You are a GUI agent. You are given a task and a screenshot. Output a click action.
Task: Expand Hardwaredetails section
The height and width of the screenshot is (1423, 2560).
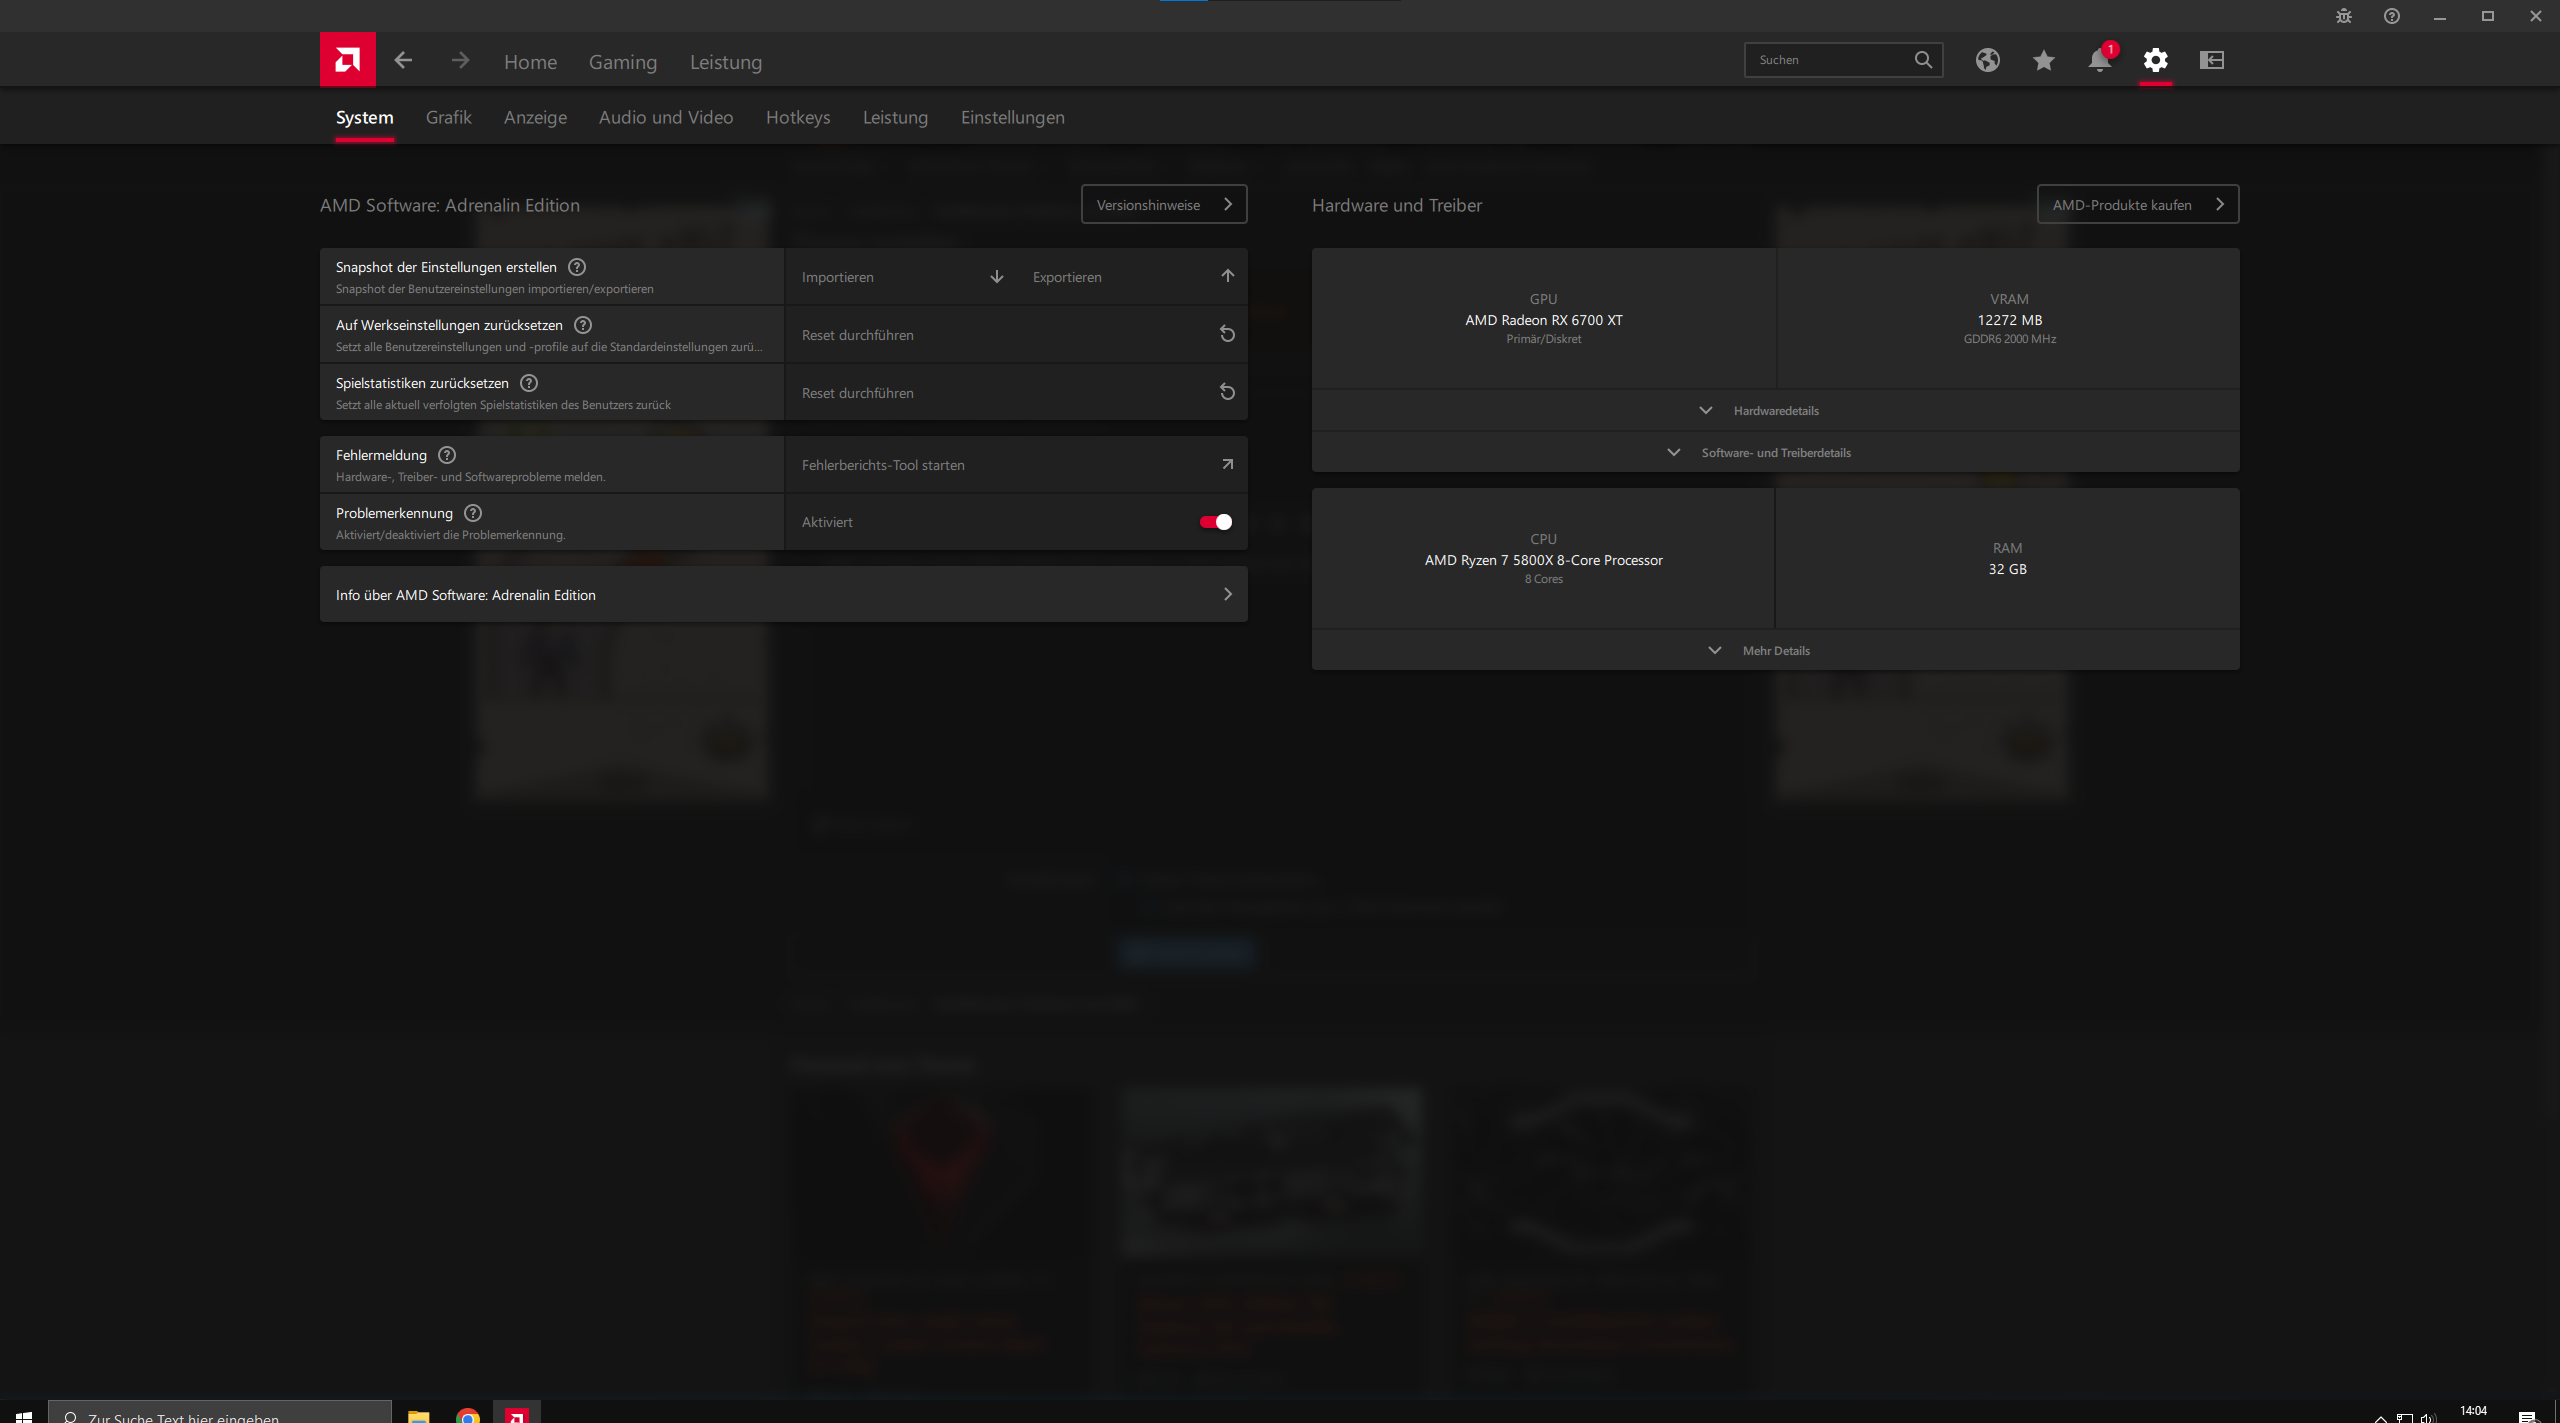coord(1774,411)
